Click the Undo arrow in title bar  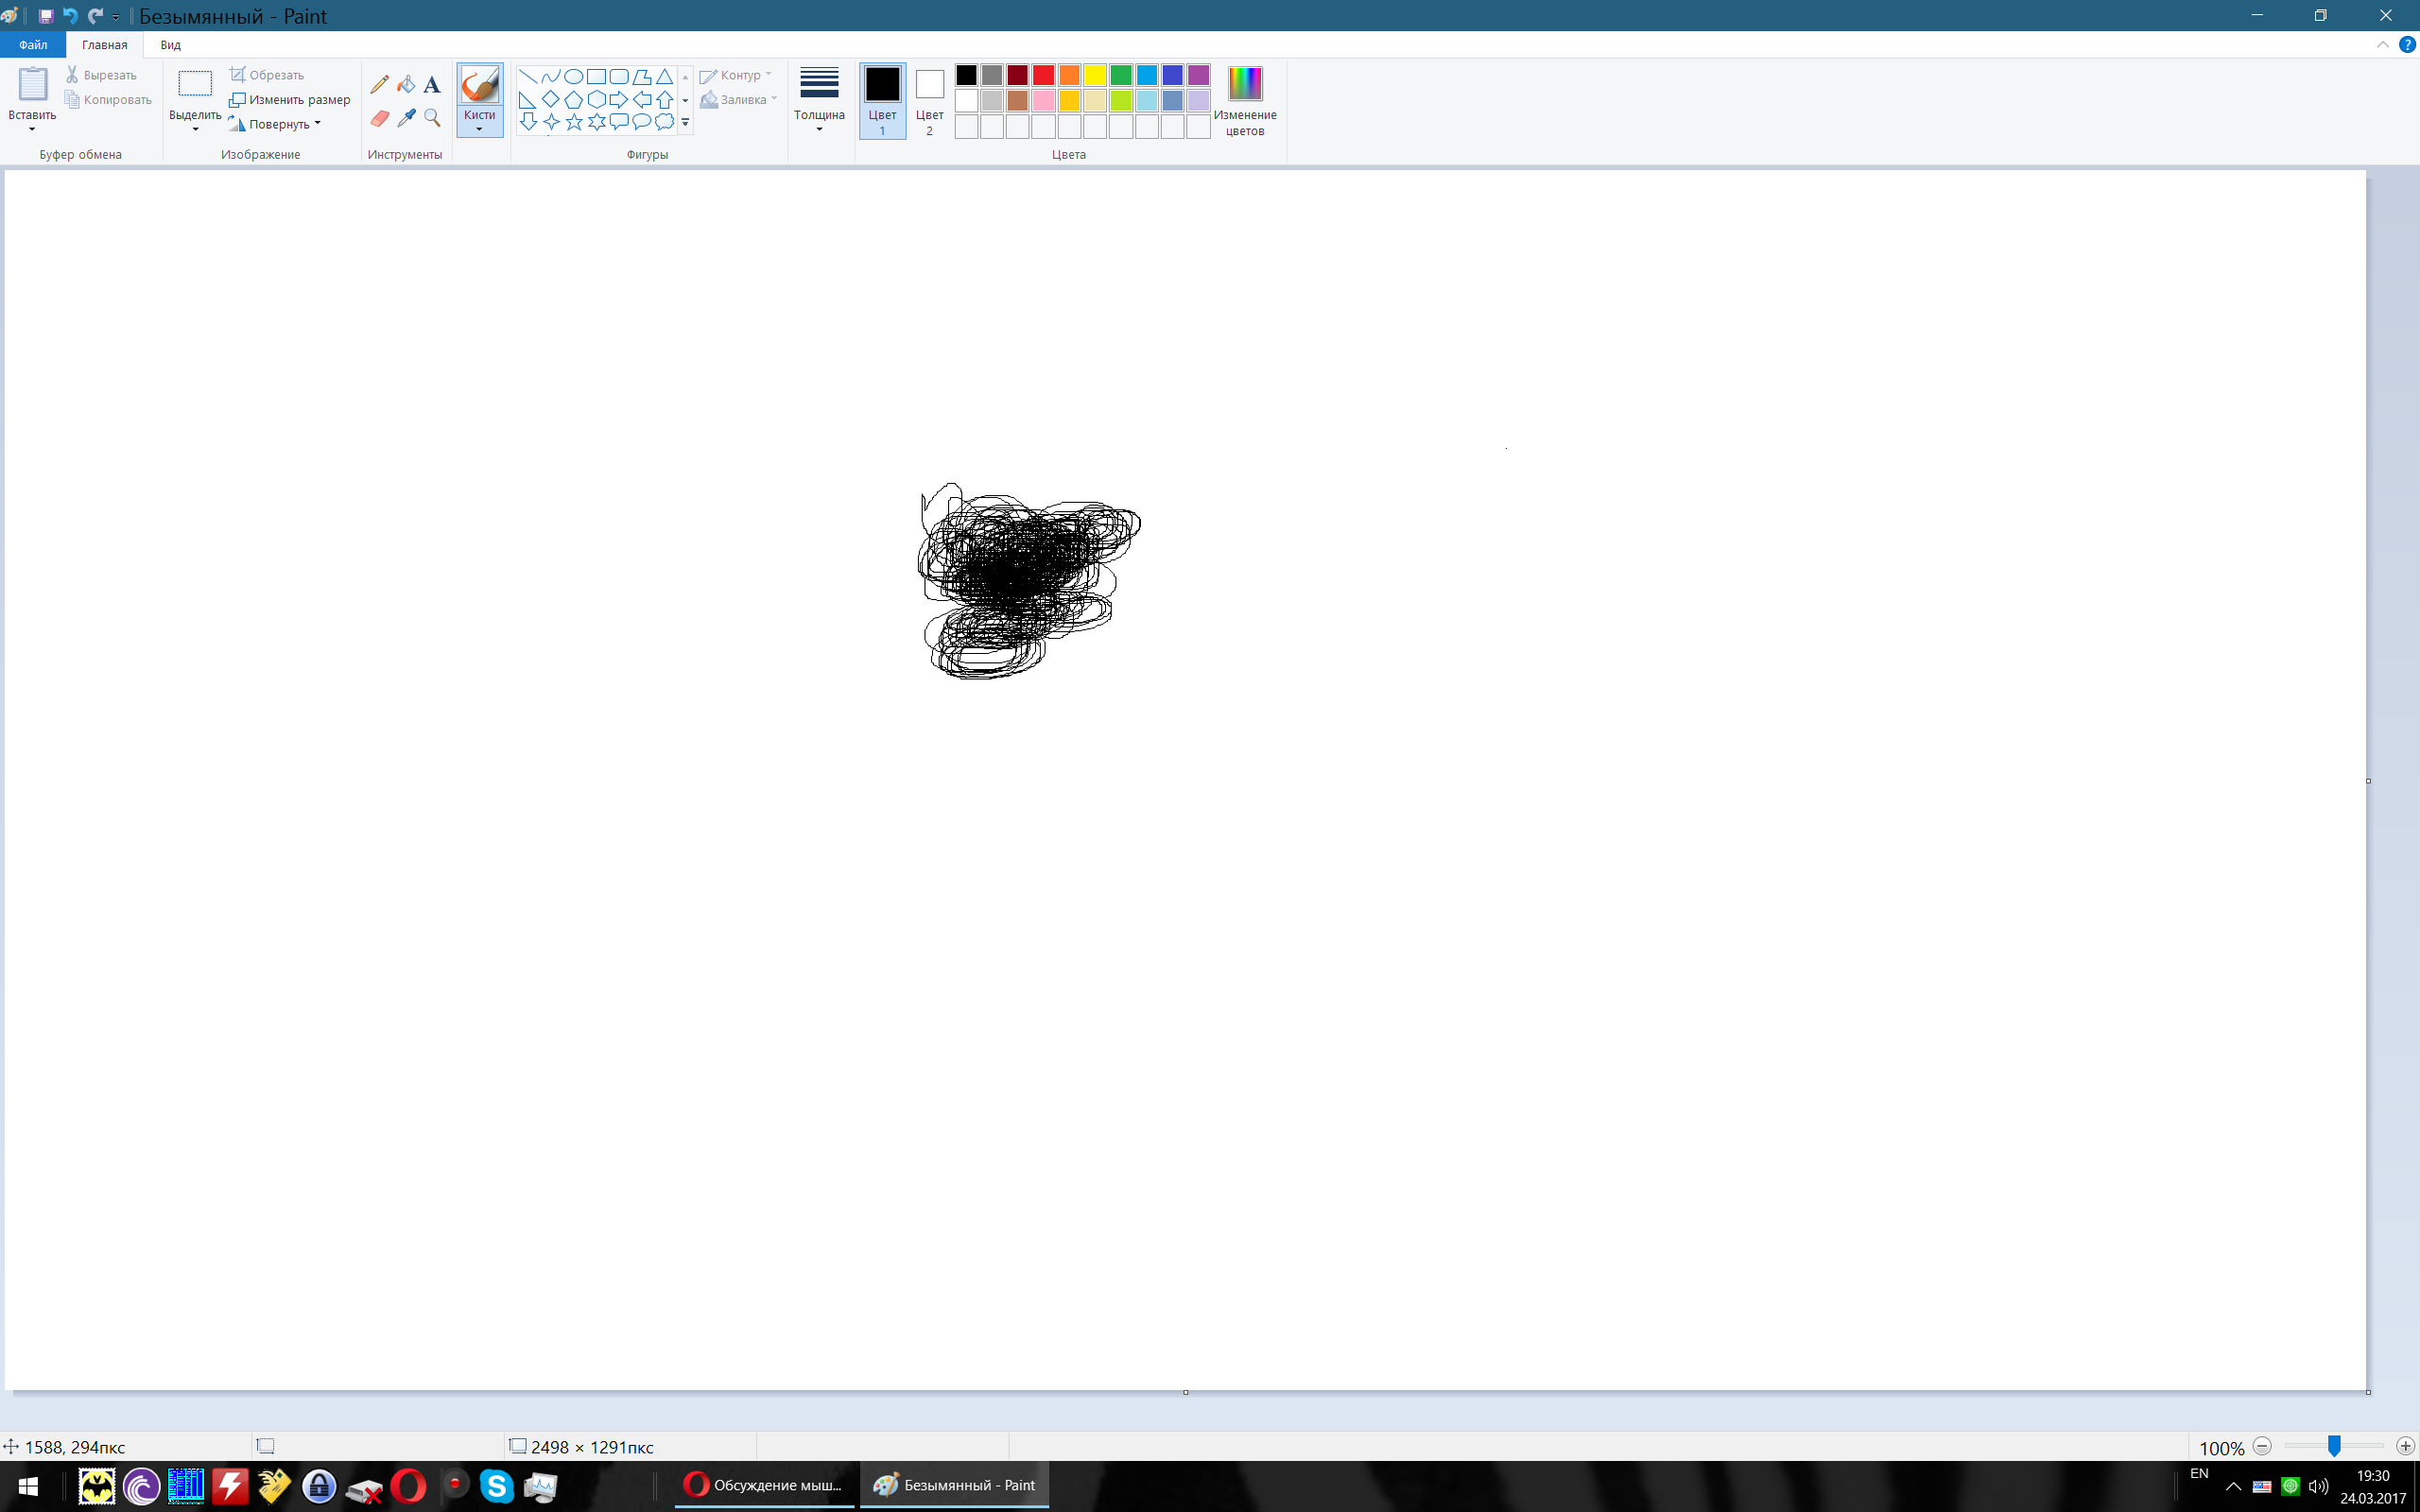coord(70,16)
